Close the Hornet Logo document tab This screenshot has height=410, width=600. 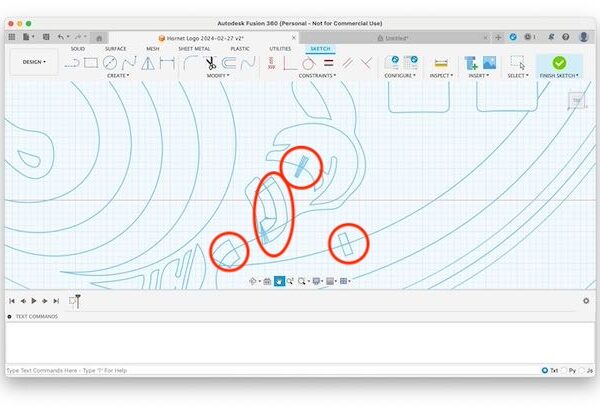point(294,38)
